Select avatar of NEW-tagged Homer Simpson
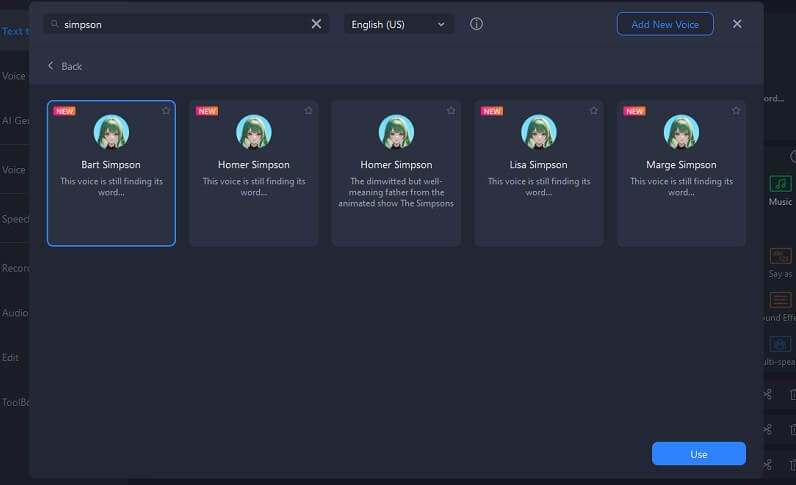Screen dimensions: 796x485 (x=254, y=132)
